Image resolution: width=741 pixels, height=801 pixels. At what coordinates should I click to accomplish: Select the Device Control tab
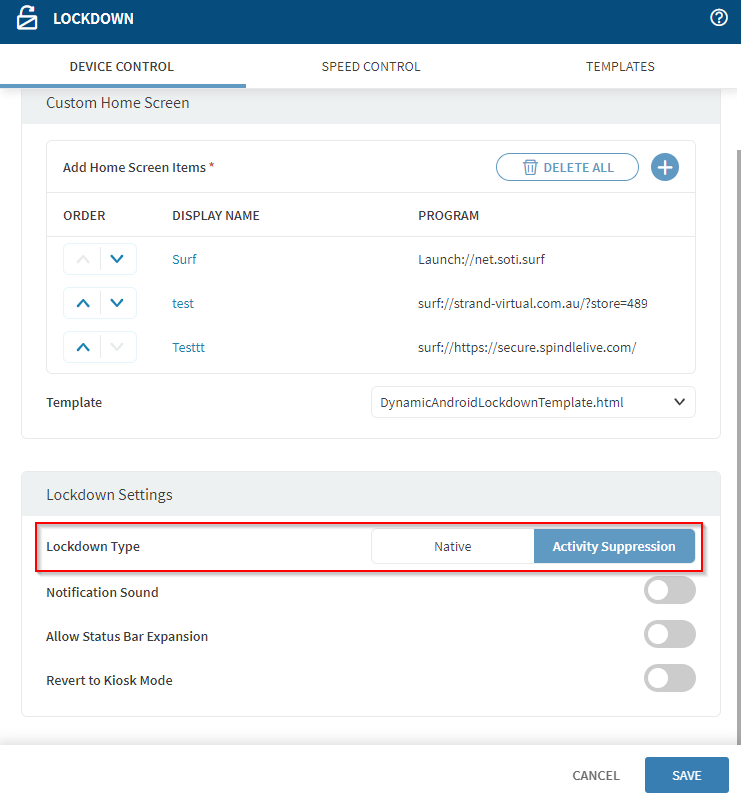(121, 67)
